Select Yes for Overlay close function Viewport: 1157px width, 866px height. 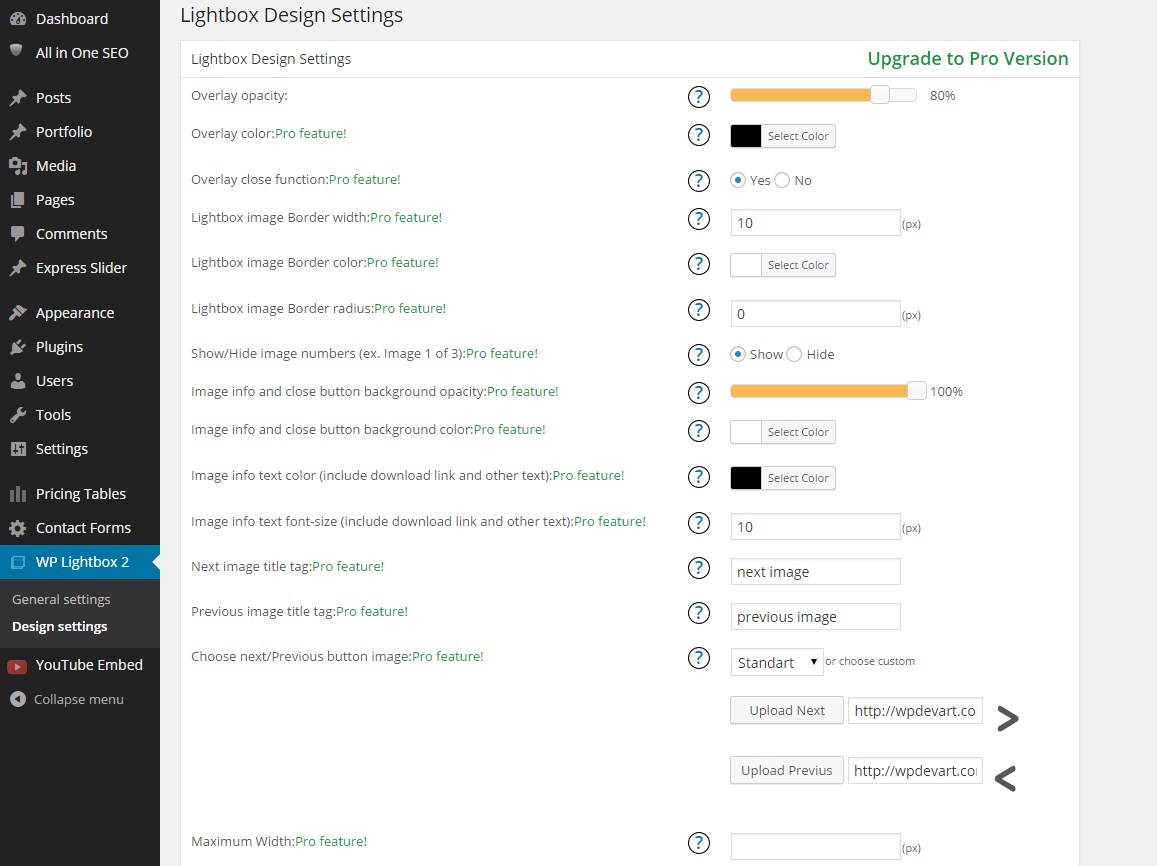[x=737, y=180]
